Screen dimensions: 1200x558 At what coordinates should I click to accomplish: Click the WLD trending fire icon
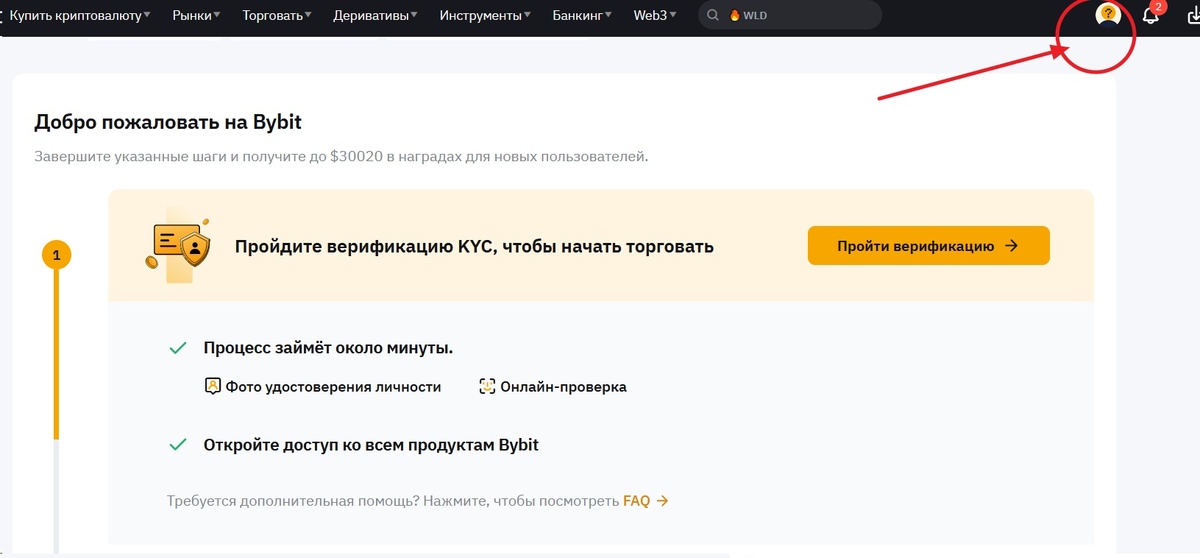click(735, 16)
